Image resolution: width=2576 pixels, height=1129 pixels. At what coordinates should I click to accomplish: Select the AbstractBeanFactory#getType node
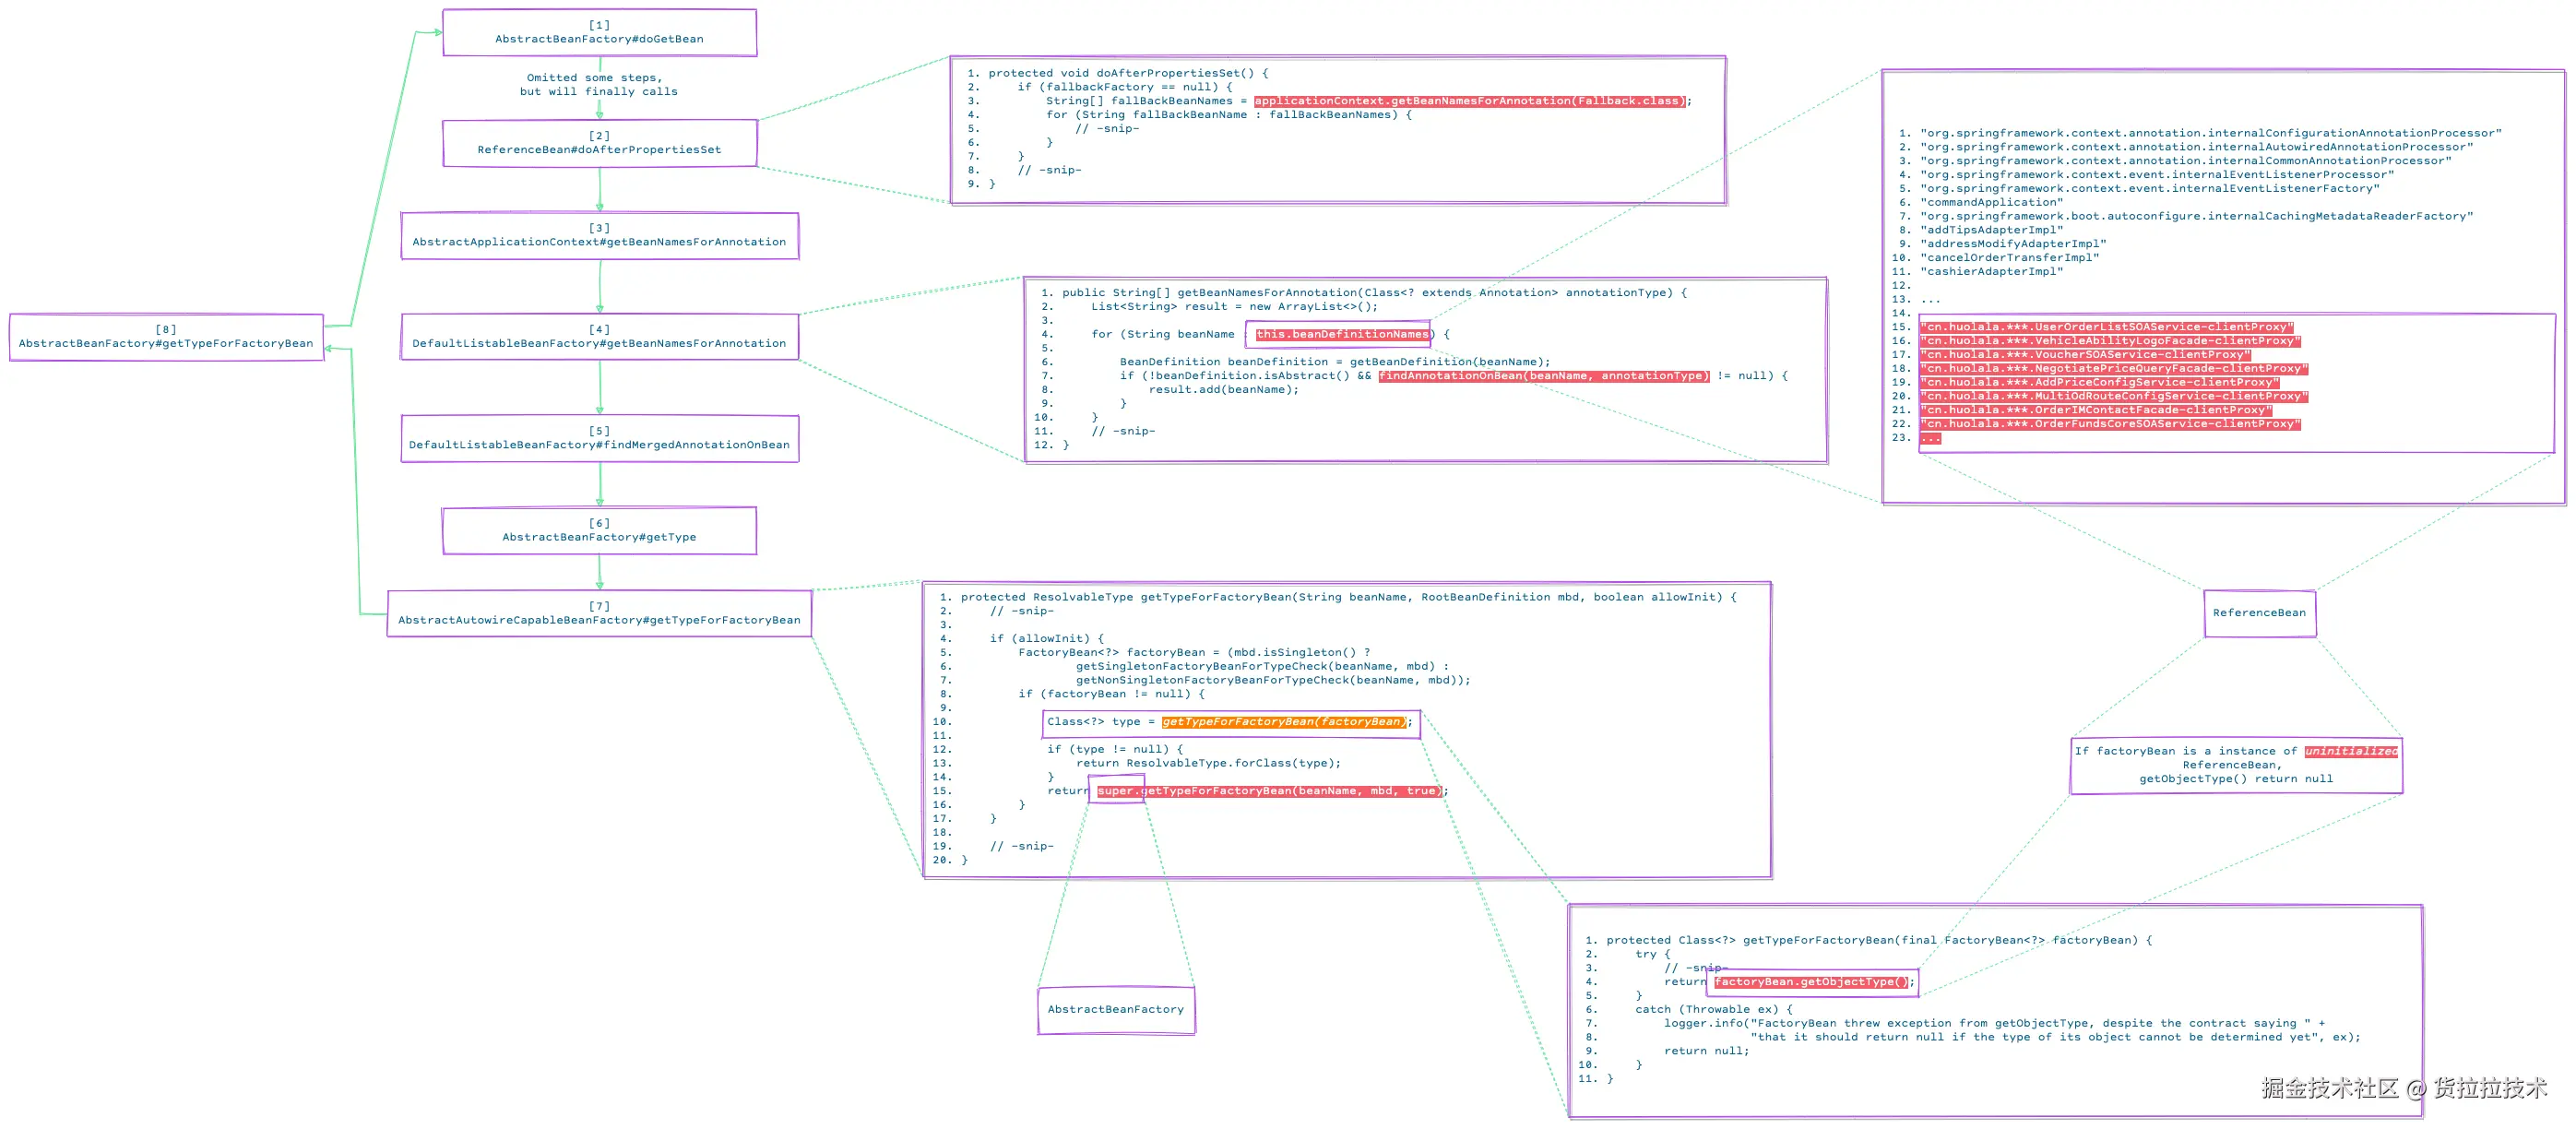(x=599, y=531)
